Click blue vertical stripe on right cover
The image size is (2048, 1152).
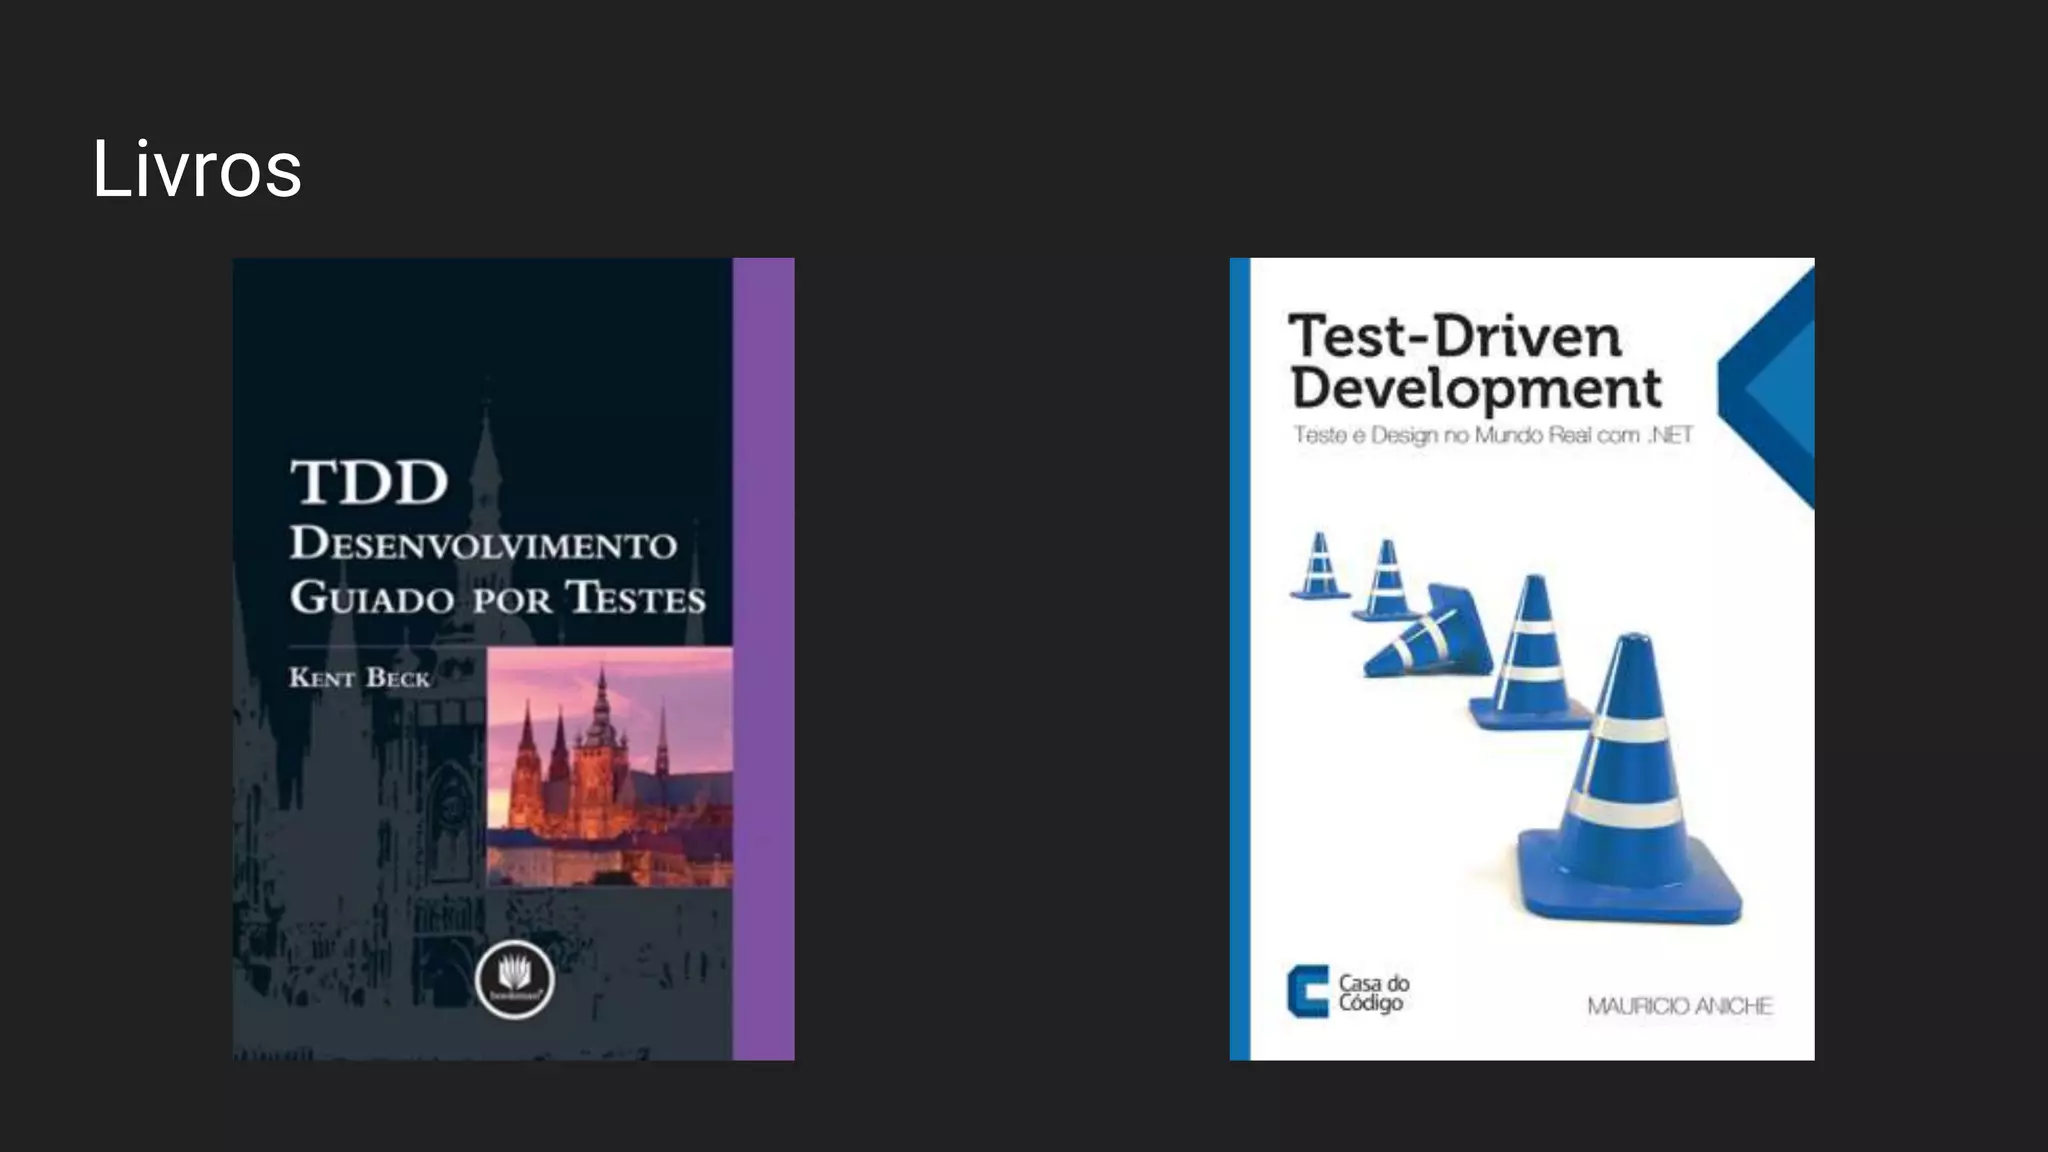[x=1239, y=658]
